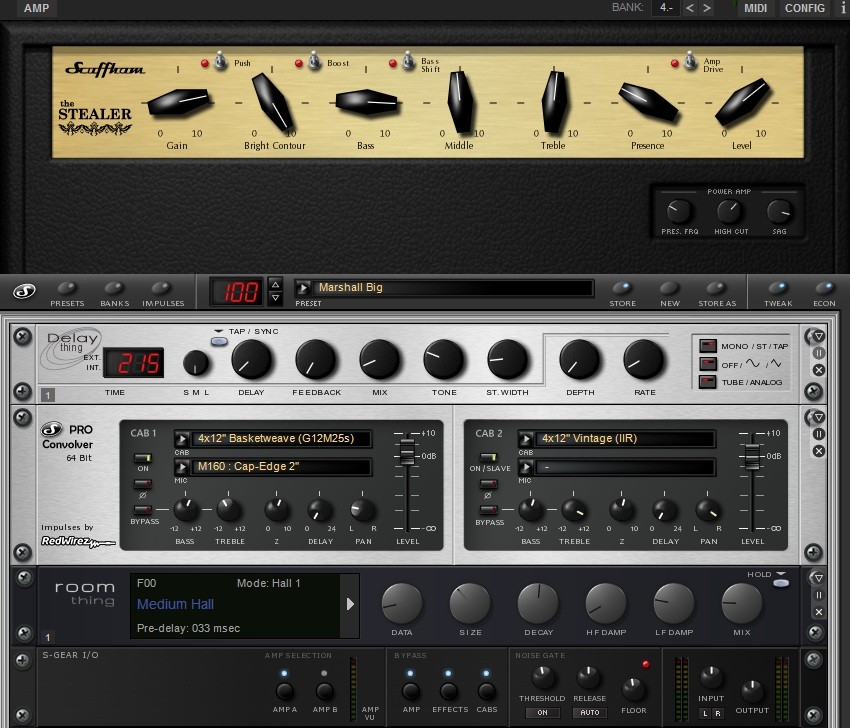850x728 pixels.
Task: Click the Store As button
Action: click(717, 288)
